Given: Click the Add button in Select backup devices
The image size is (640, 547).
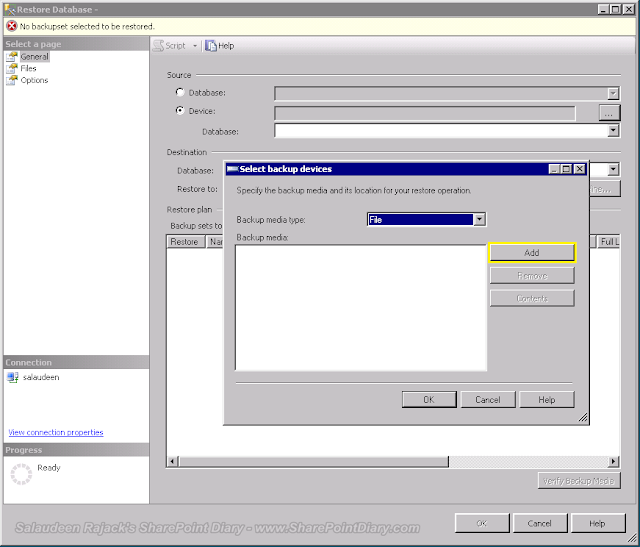Looking at the screenshot, I should pos(532,253).
